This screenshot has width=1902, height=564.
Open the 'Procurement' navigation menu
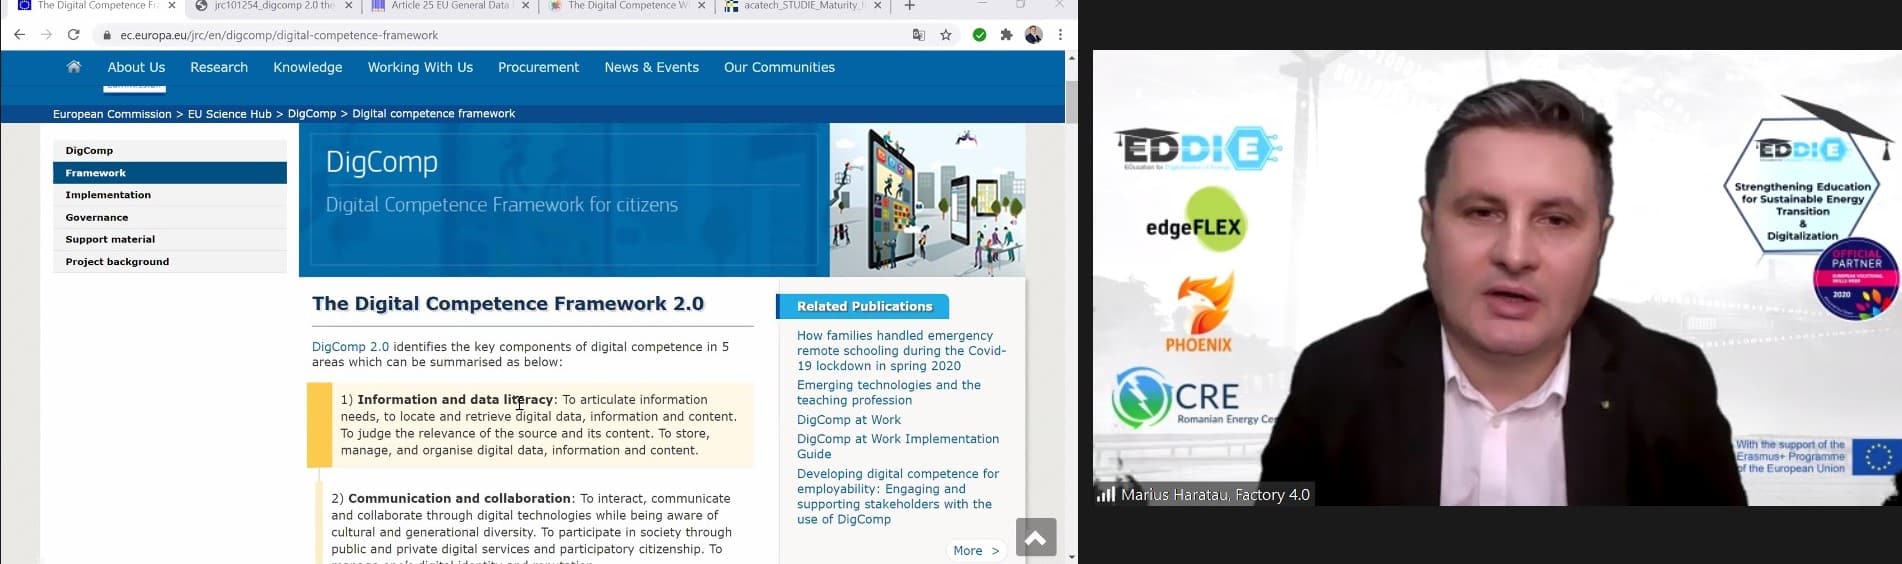point(539,67)
